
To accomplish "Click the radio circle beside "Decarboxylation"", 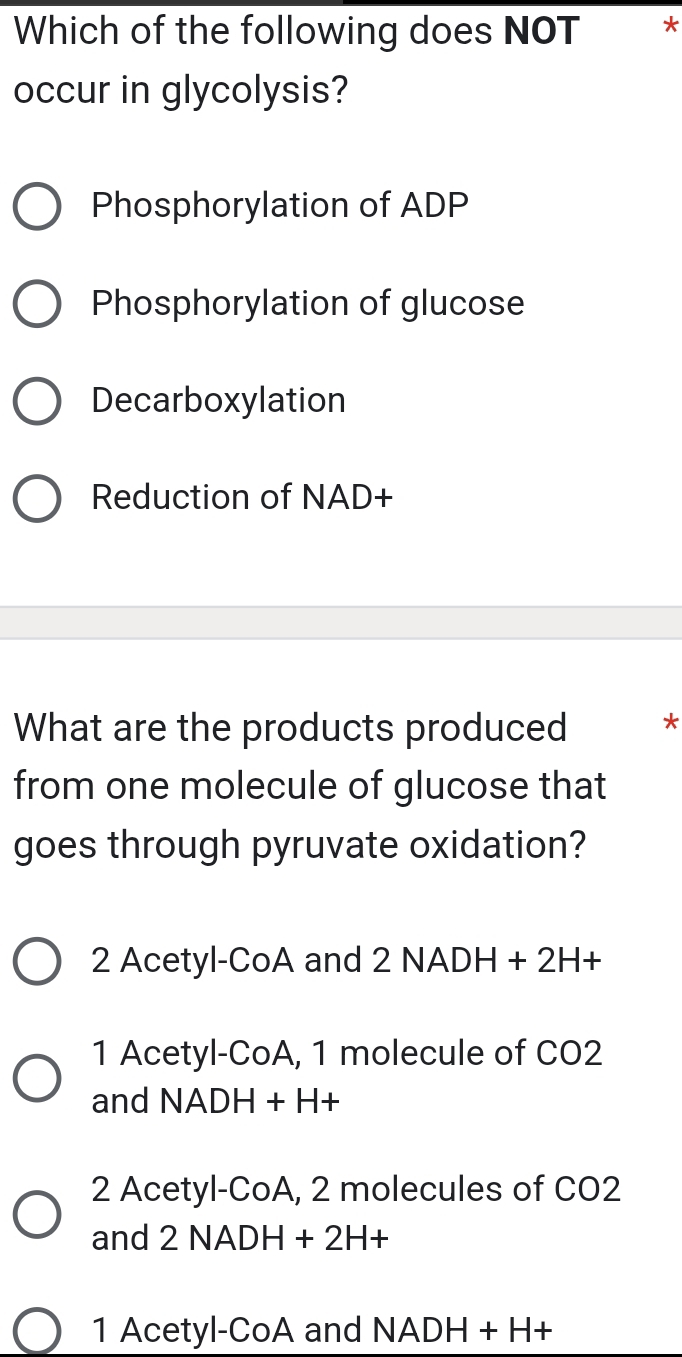I will [x=37, y=400].
